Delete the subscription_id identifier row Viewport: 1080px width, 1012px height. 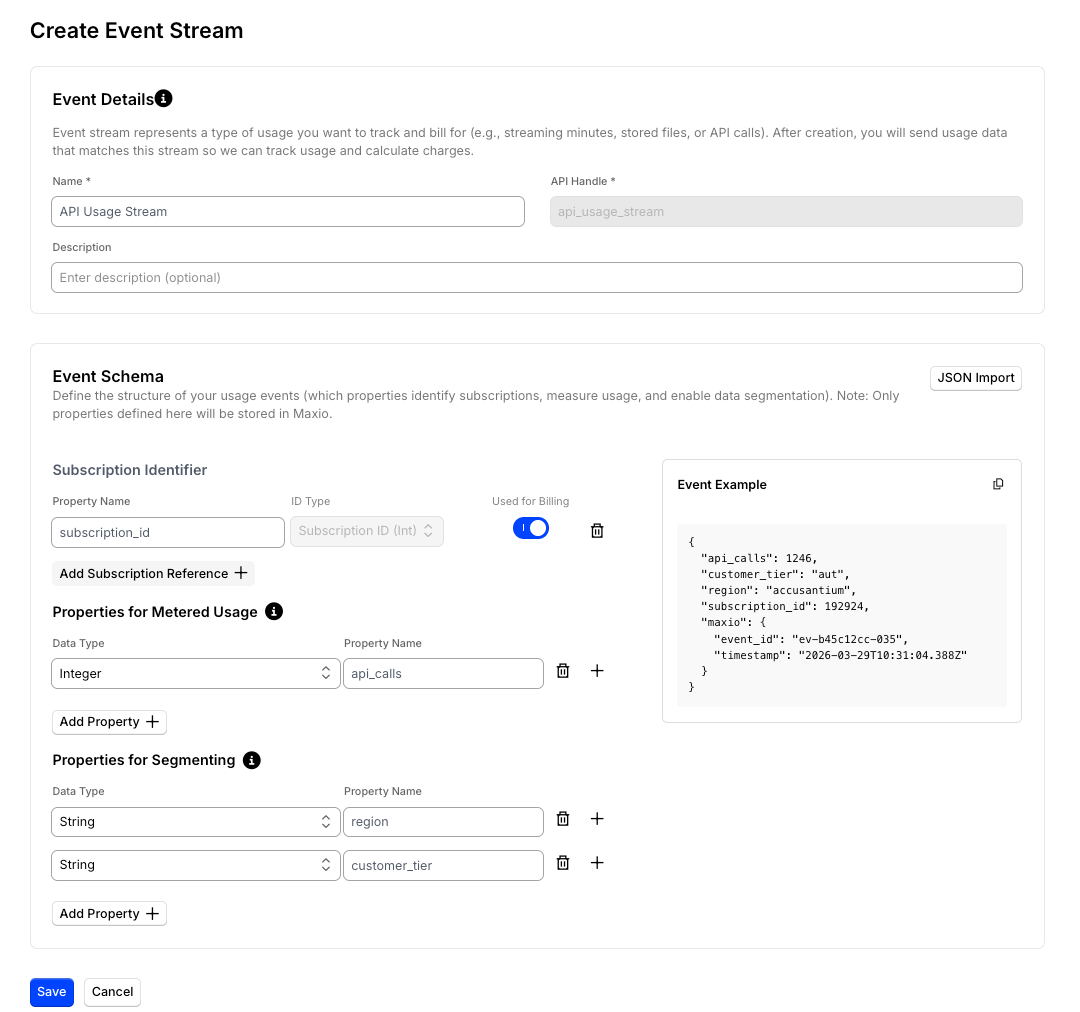click(597, 530)
